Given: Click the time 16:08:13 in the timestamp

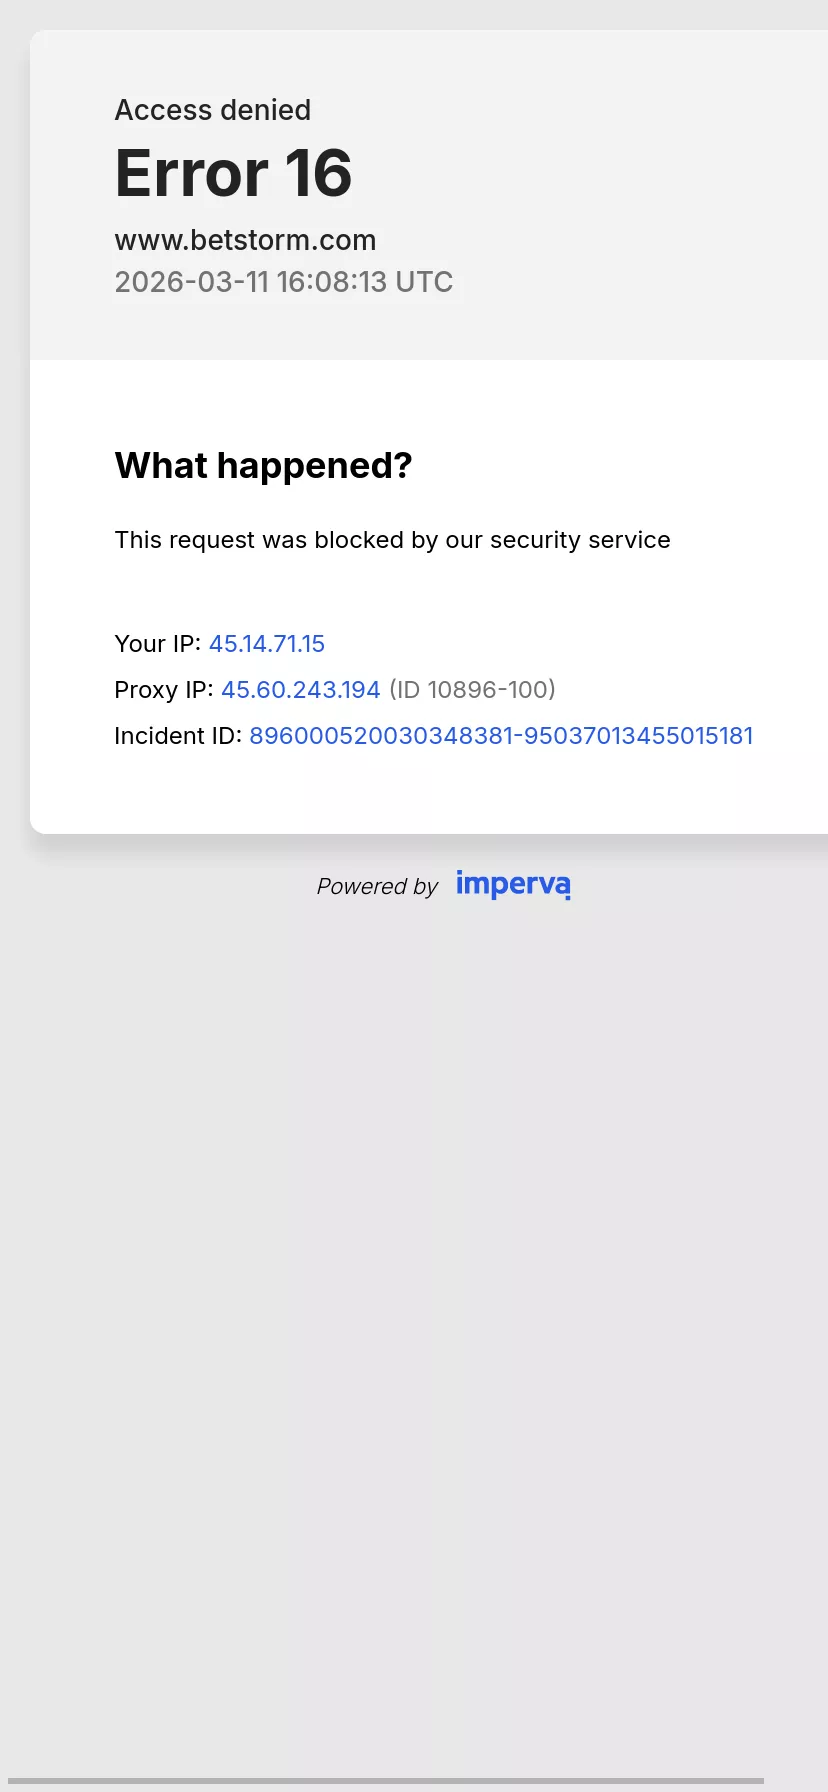Looking at the screenshot, I should tap(332, 282).
